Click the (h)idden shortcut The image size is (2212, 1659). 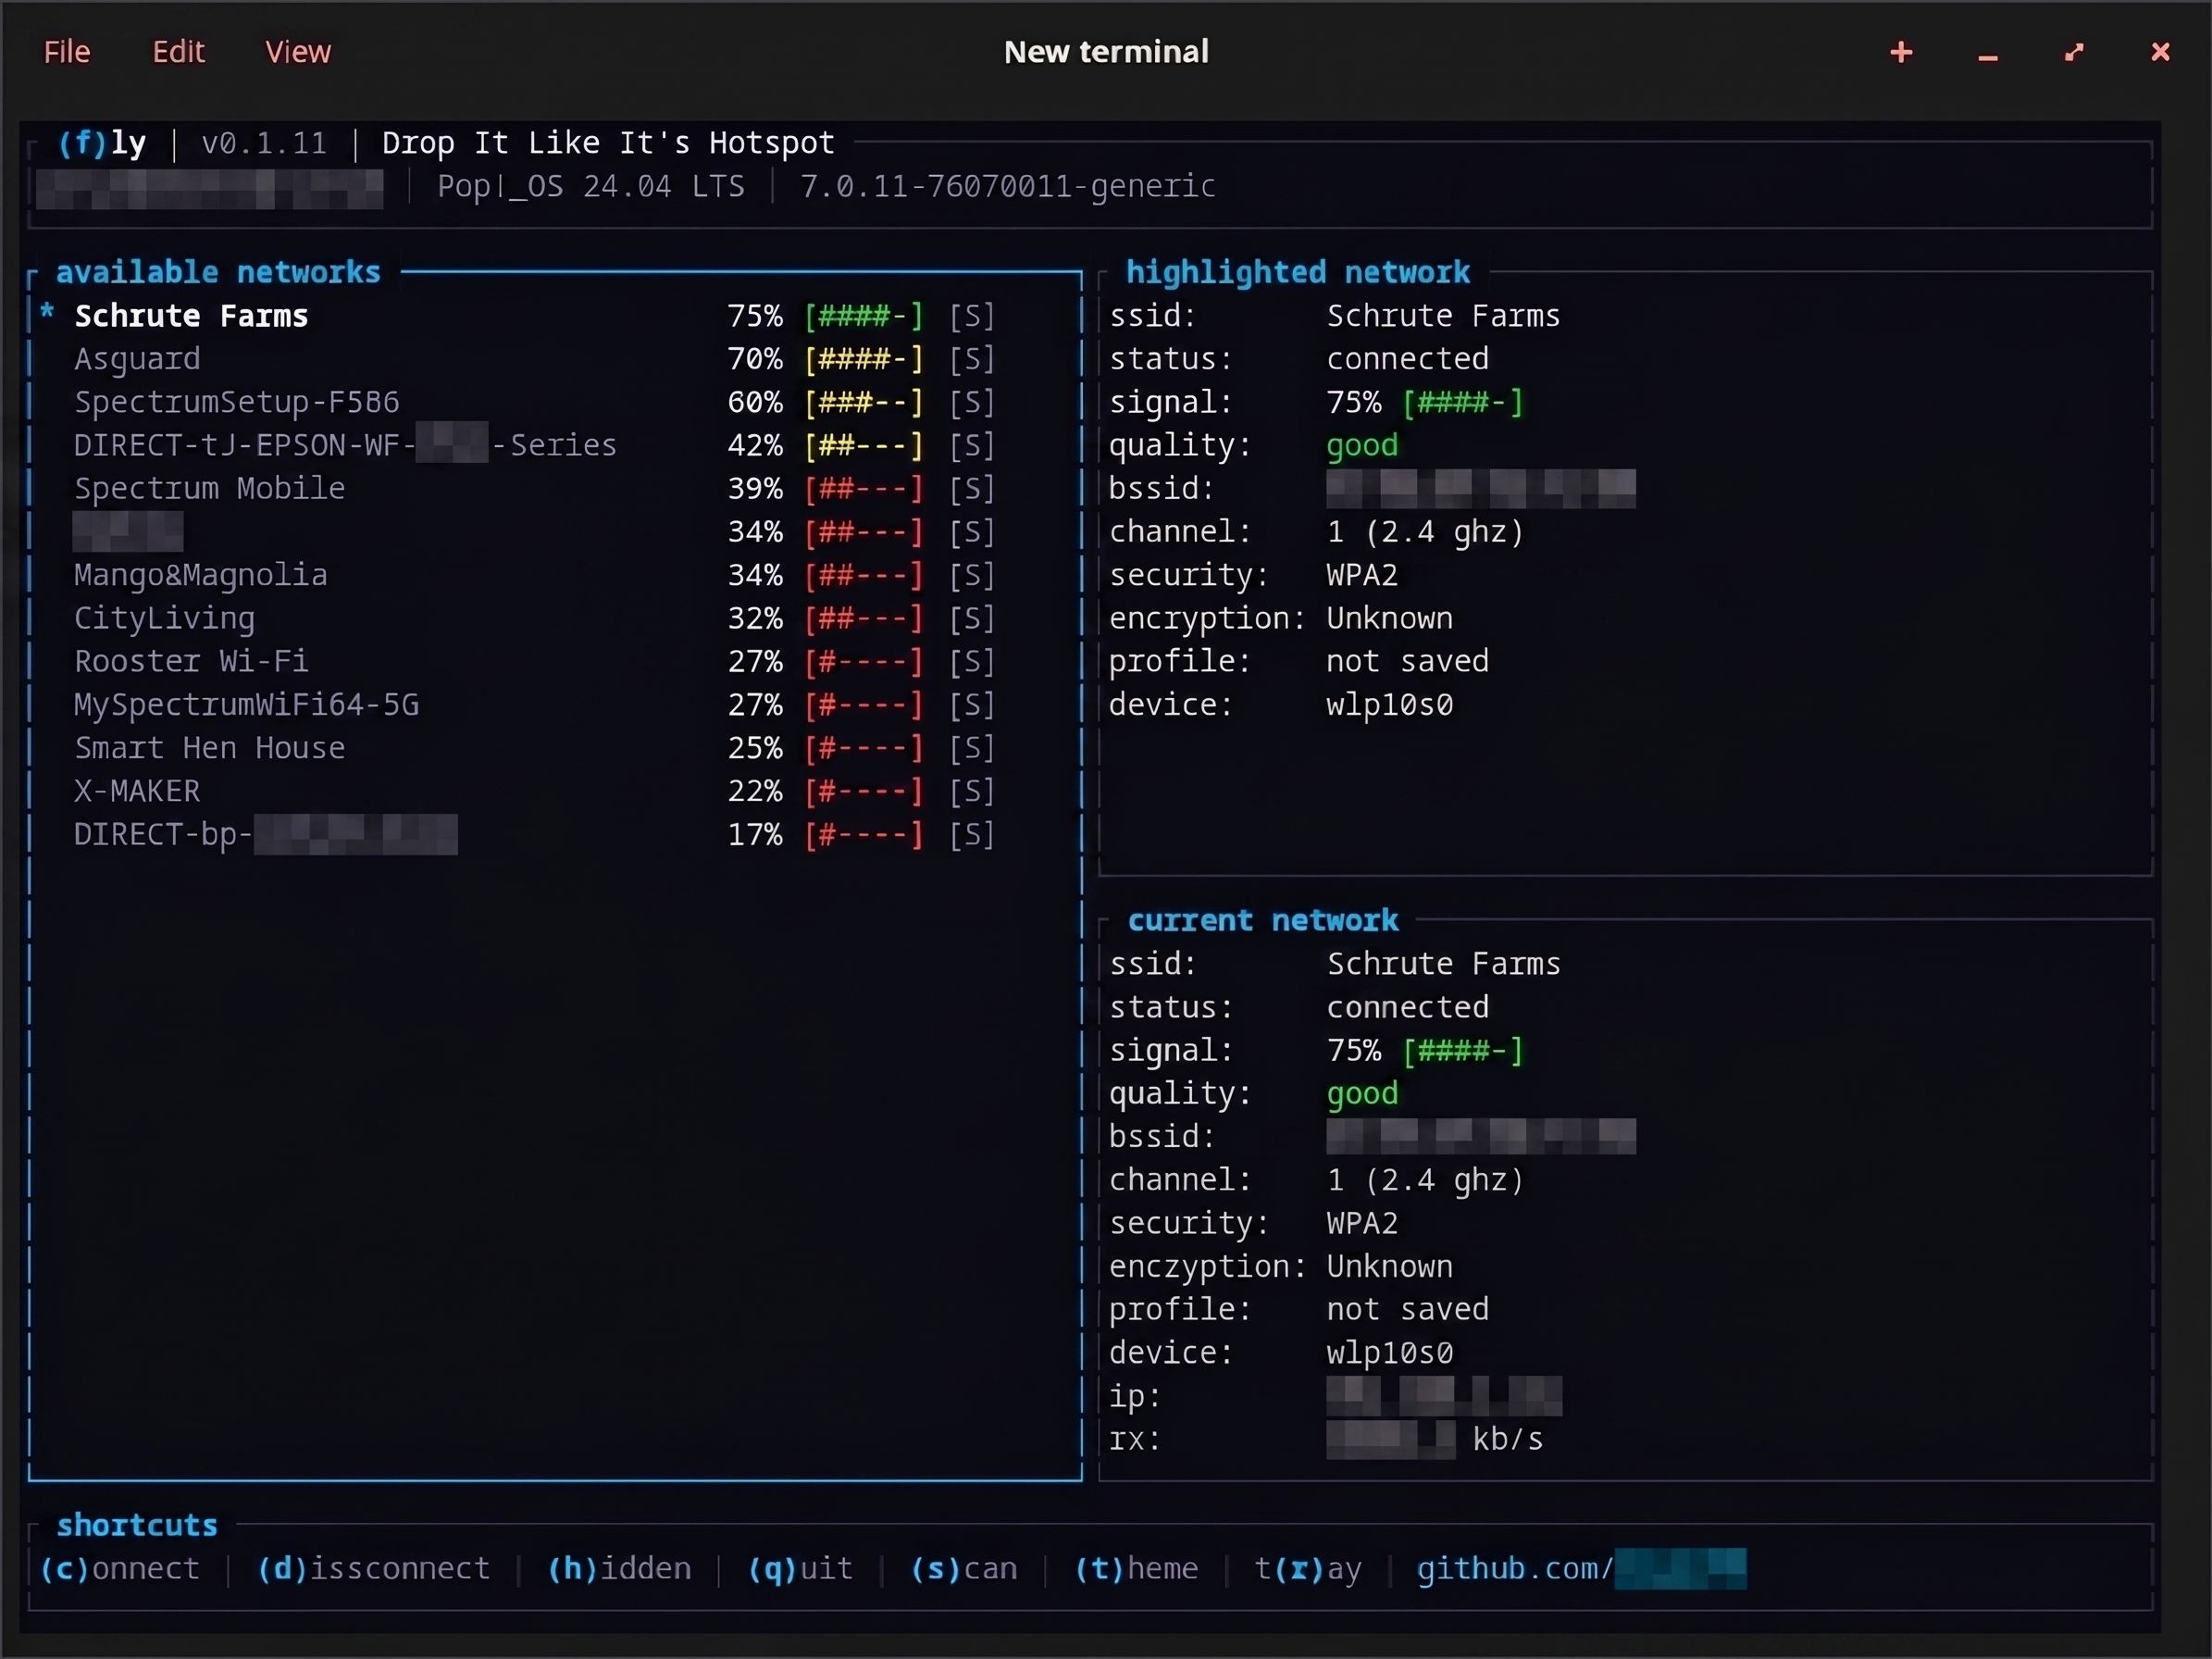click(619, 1568)
